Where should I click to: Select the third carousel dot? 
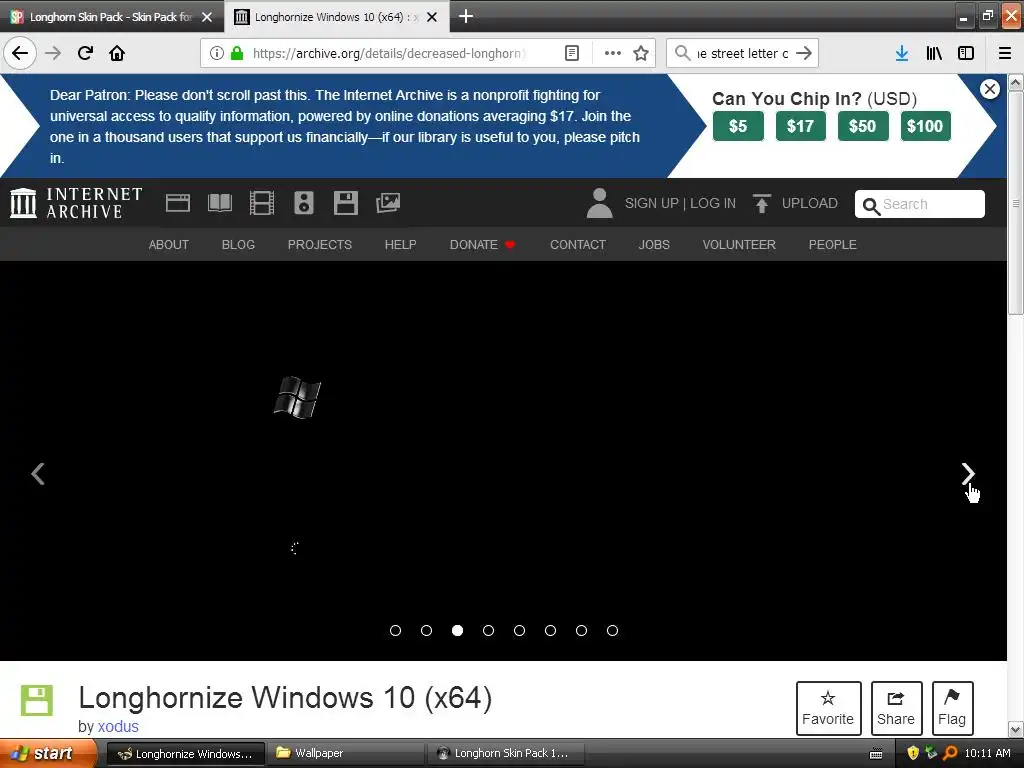(457, 630)
